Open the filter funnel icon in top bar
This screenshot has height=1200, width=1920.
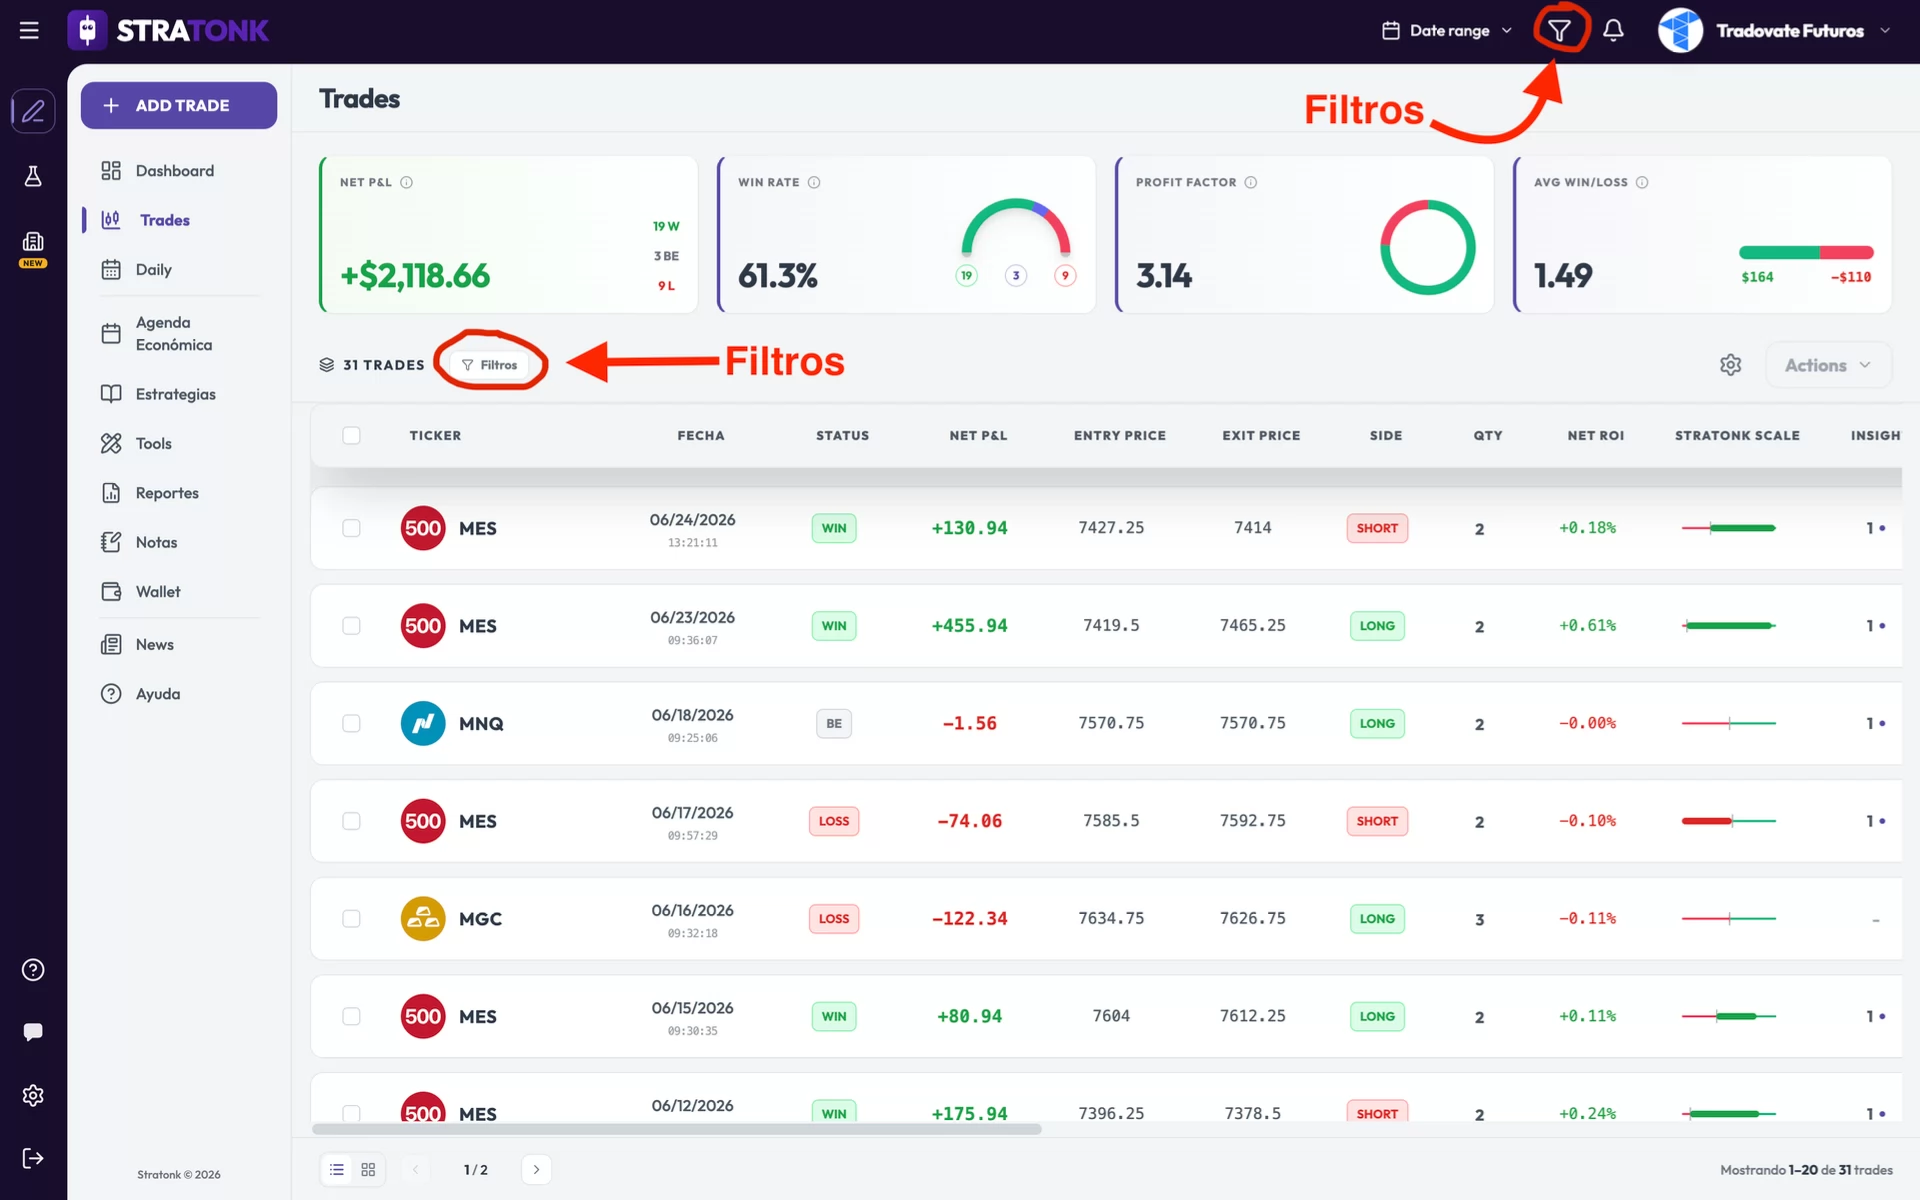(x=1559, y=30)
